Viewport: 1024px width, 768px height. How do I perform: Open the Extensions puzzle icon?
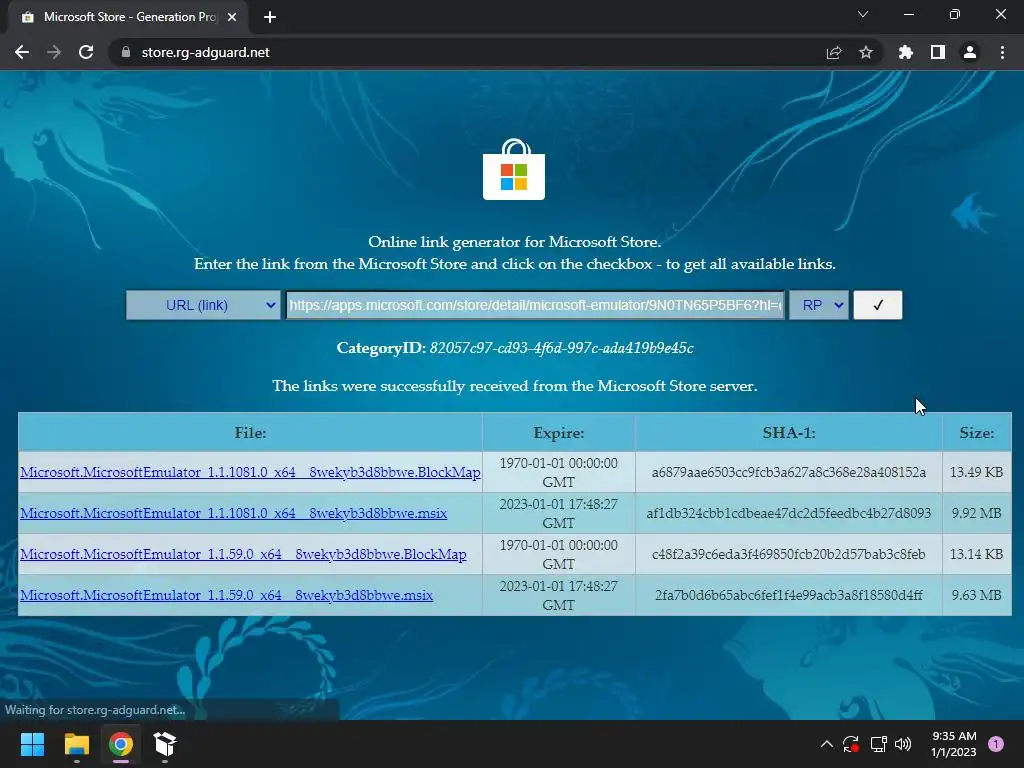pyautogui.click(x=906, y=52)
